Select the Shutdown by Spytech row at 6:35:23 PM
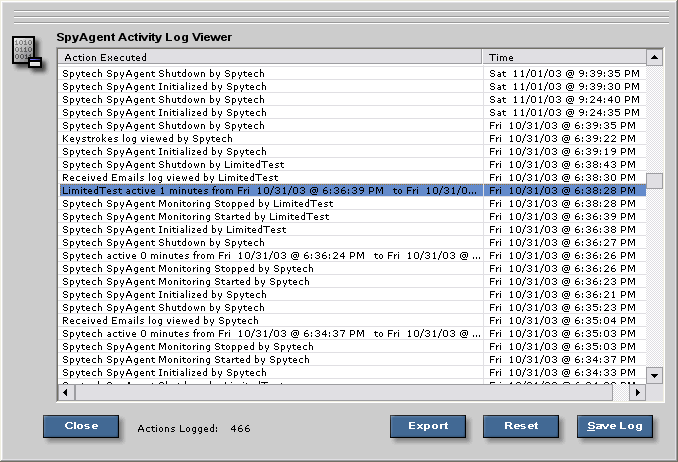Screen dimensions: 678x462 point(352,308)
